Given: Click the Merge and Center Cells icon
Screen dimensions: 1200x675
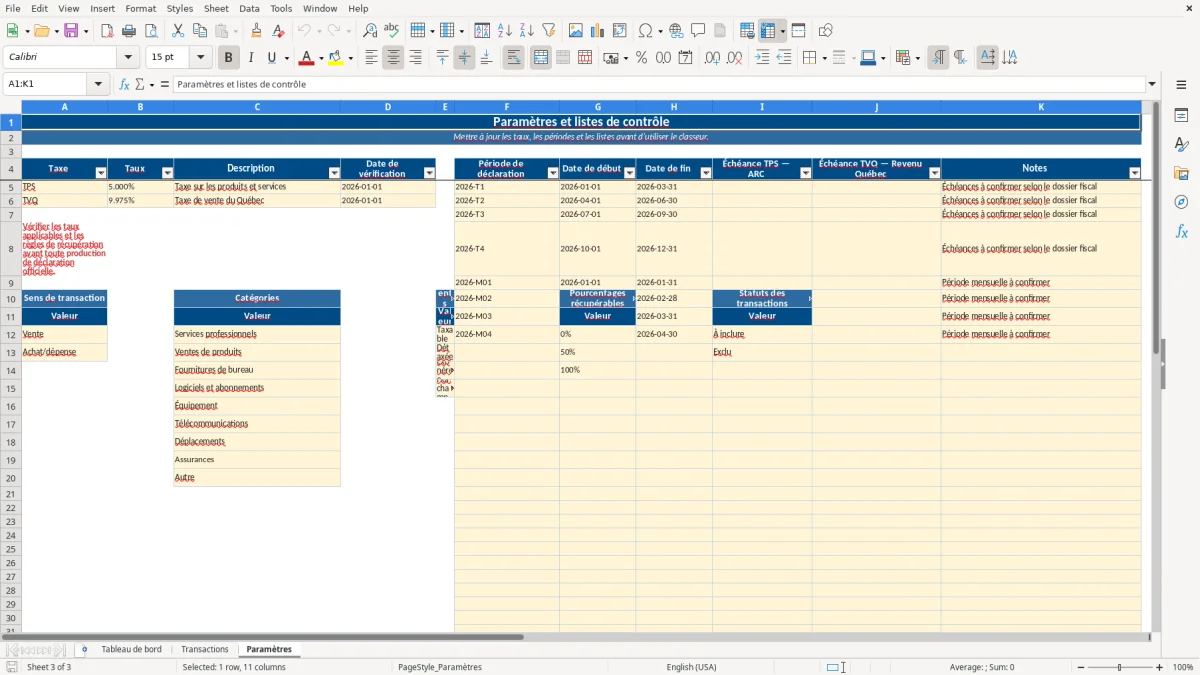Looking at the screenshot, I should 541,58.
